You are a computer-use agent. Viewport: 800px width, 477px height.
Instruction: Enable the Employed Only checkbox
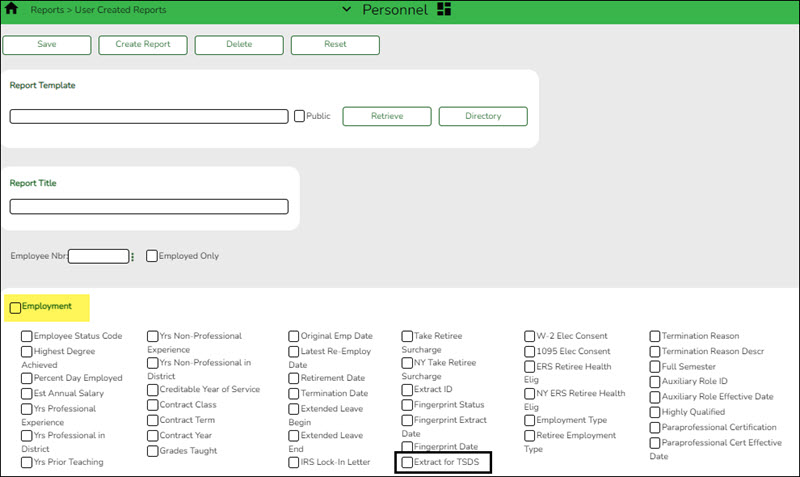(x=152, y=256)
